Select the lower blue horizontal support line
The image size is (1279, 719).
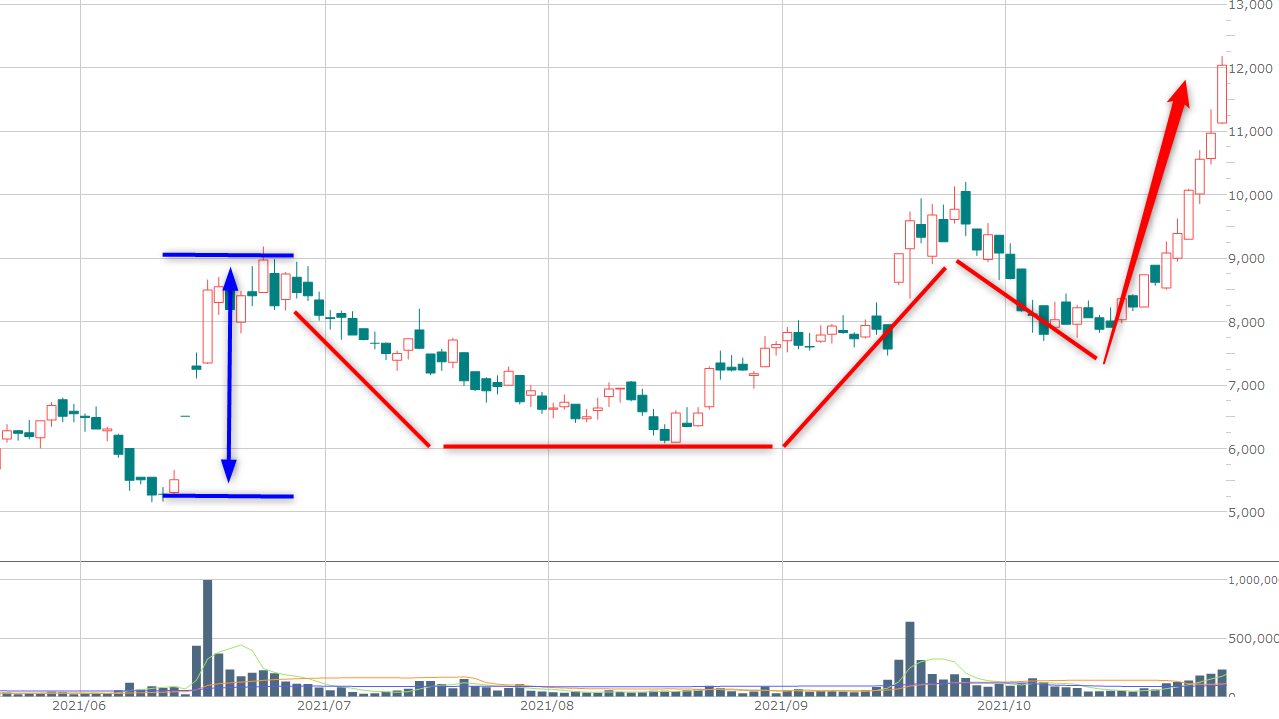[x=228, y=496]
